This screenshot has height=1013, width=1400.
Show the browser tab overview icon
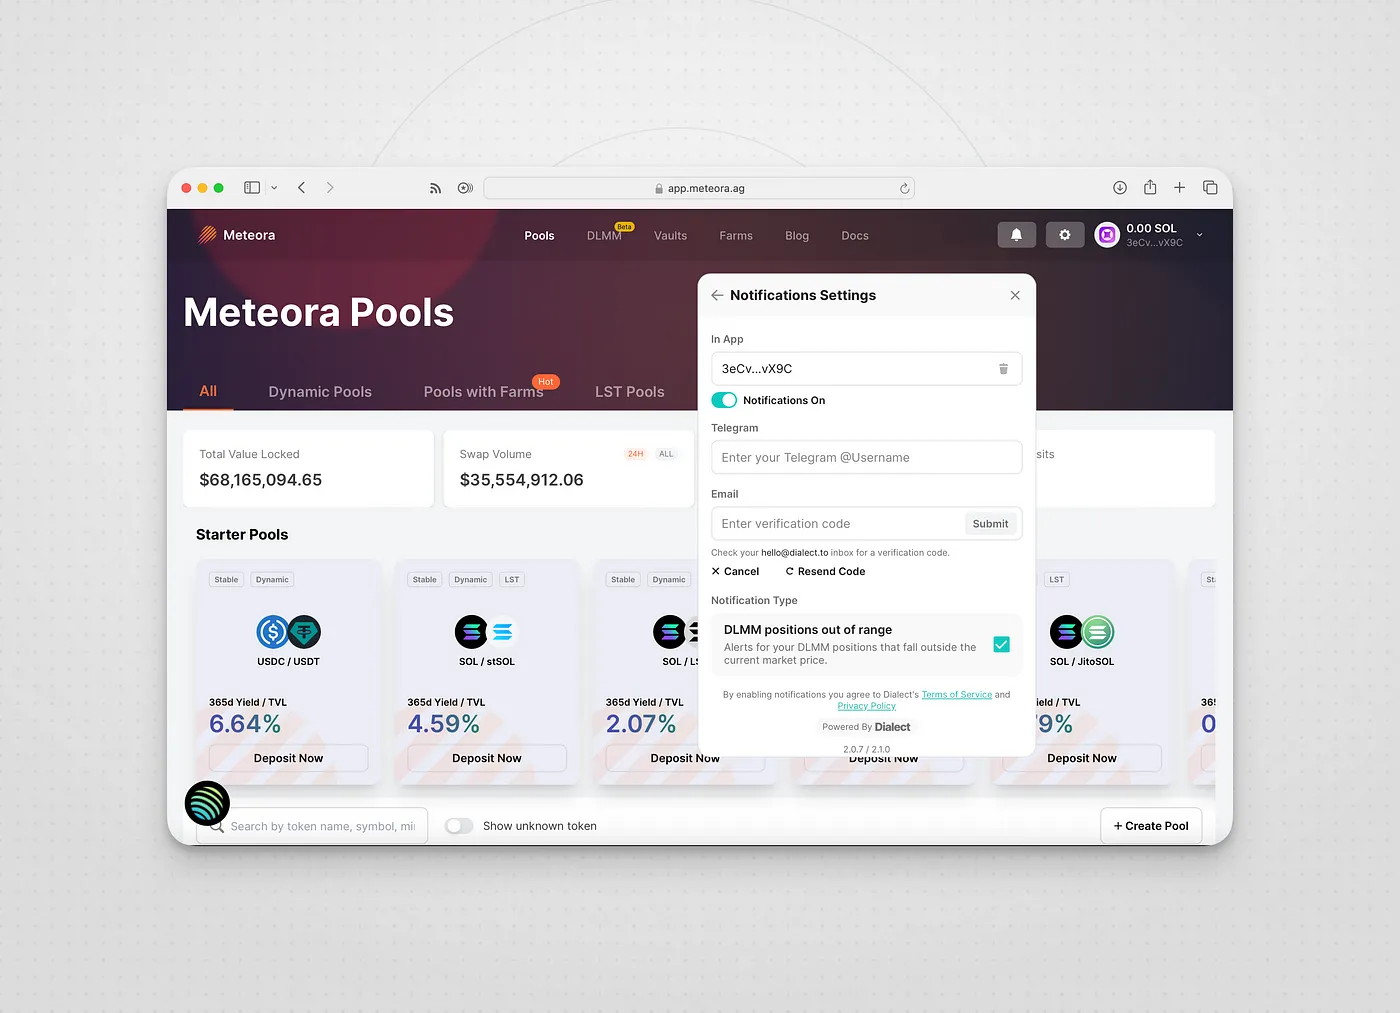pos(1210,188)
